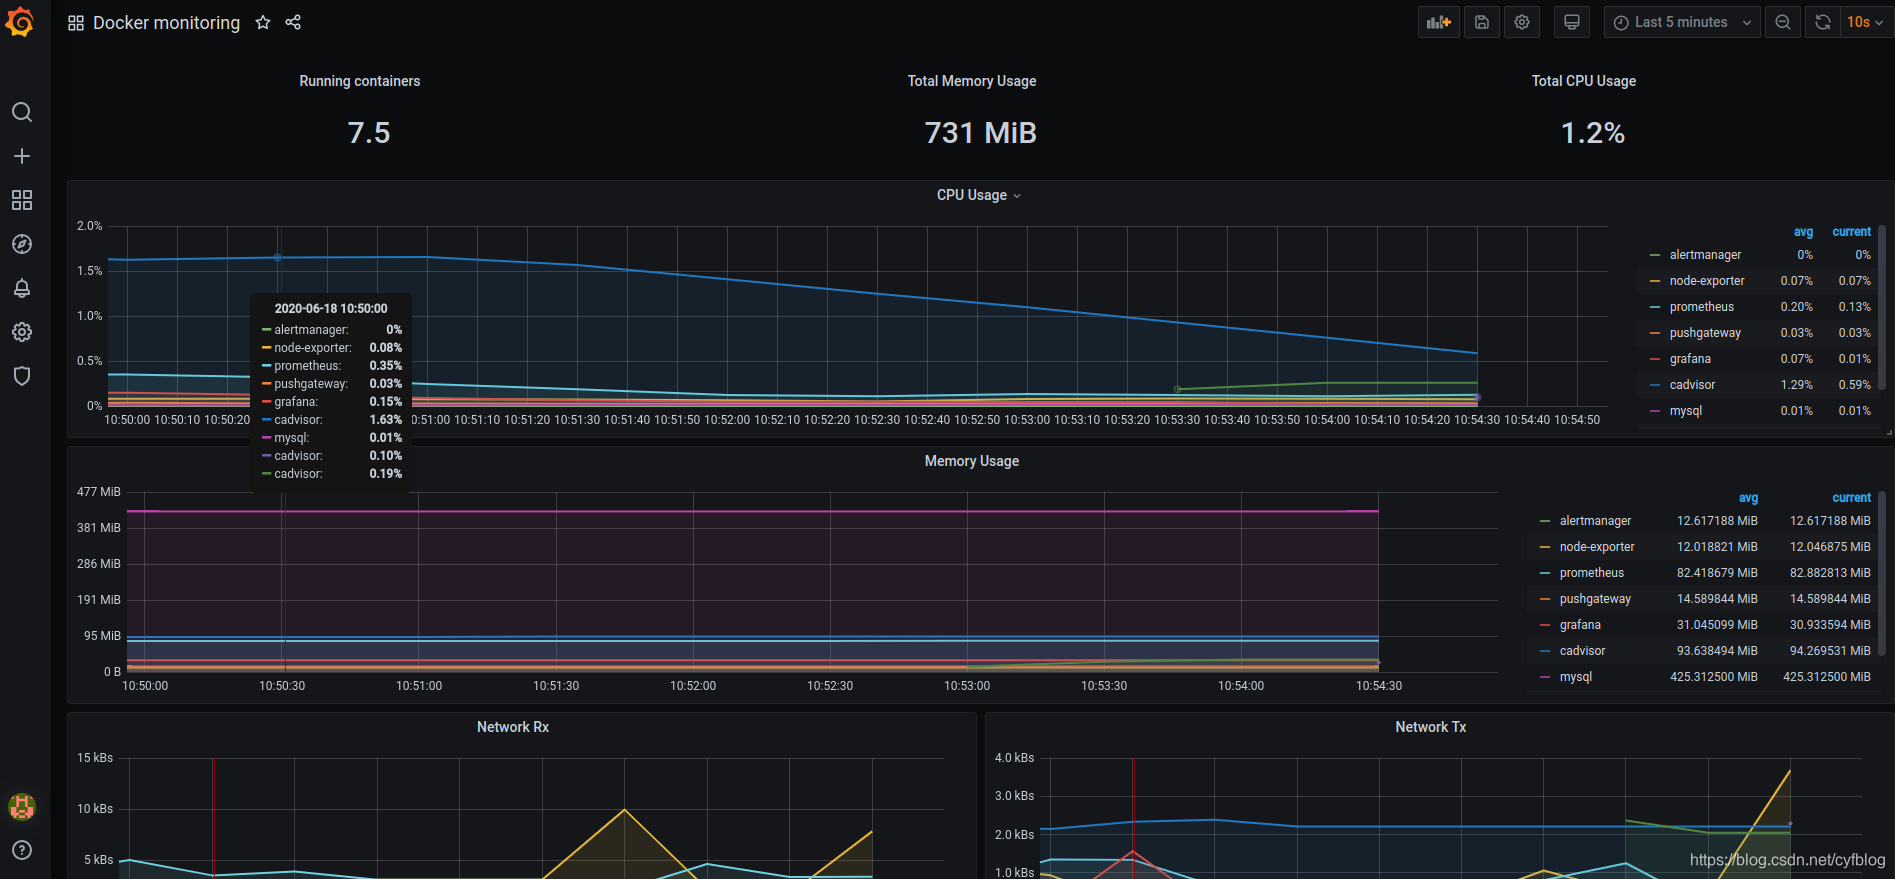Open the user profile avatar
Screen dimensions: 1895x879
pos(22,806)
